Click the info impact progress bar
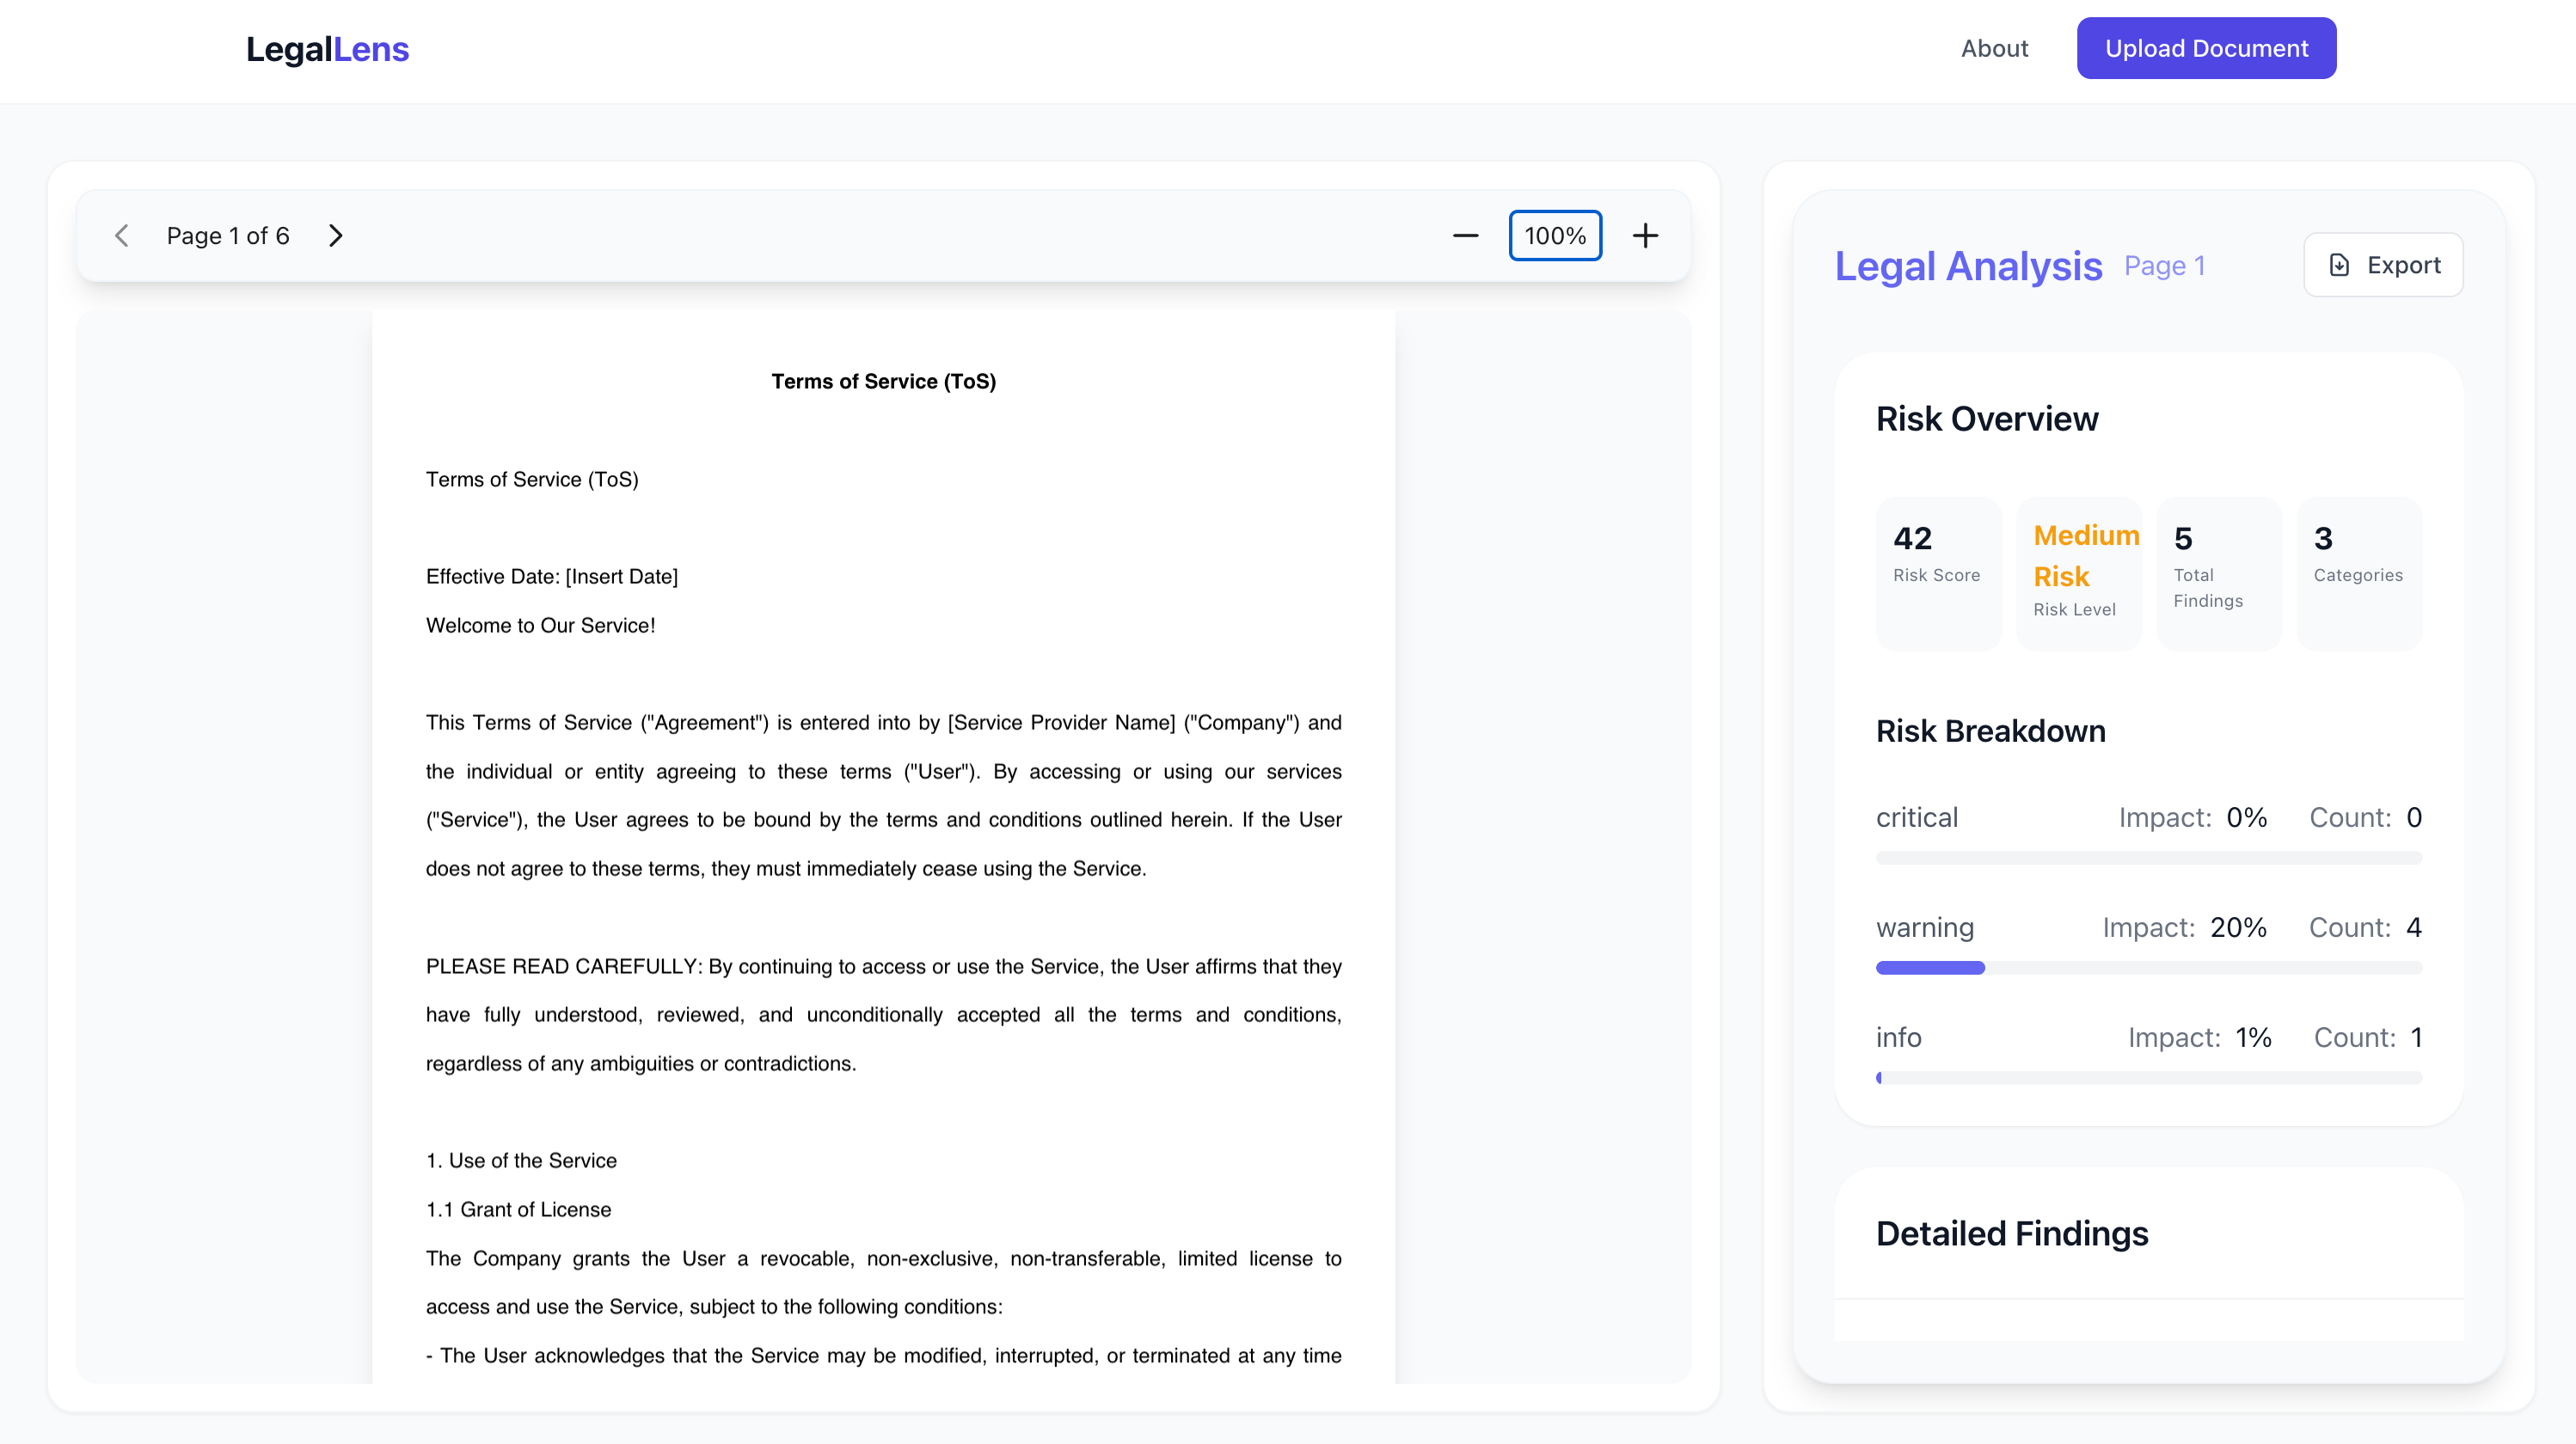This screenshot has width=2576, height=1444. (x=2148, y=1078)
